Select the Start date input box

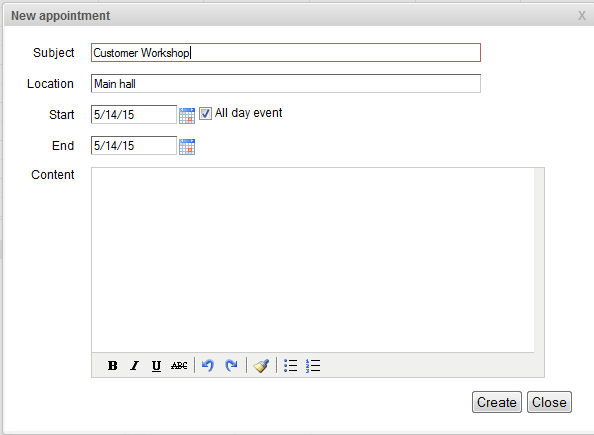(x=134, y=114)
